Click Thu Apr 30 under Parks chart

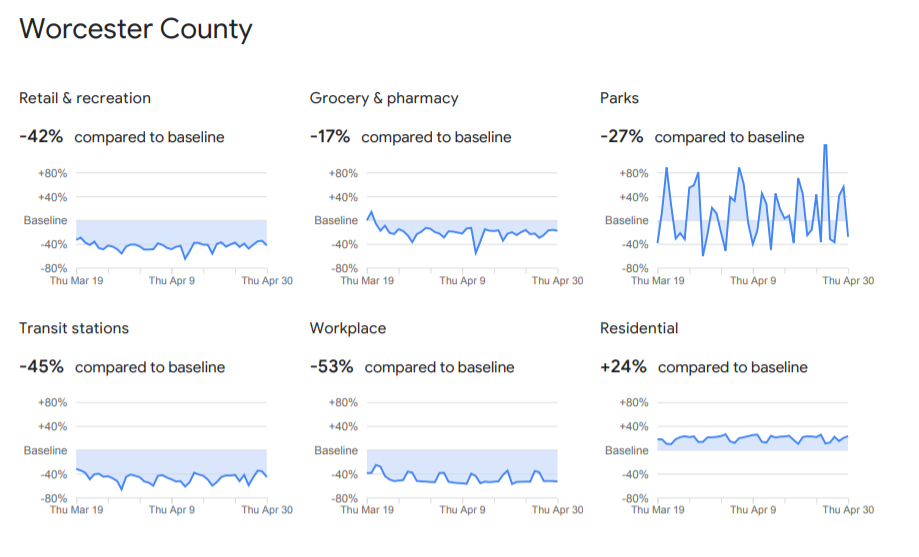point(848,281)
